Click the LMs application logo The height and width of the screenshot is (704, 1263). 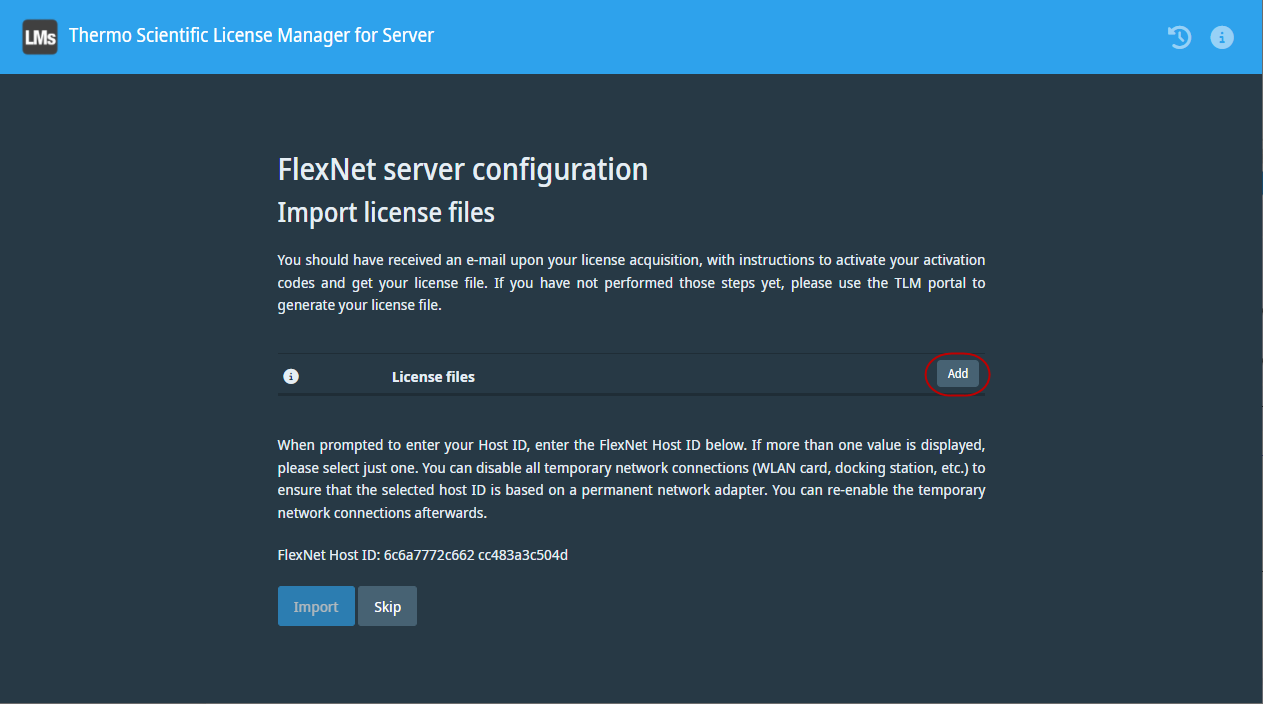point(40,37)
